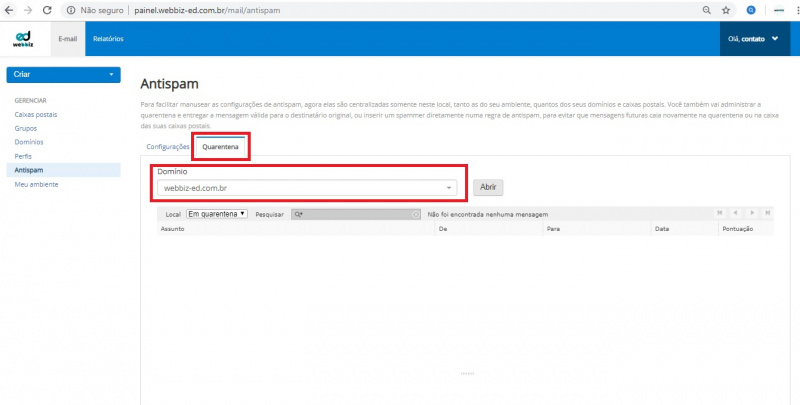Expand the Criar dropdown button
Viewport: 800px width, 405px height.
pyautogui.click(x=63, y=75)
